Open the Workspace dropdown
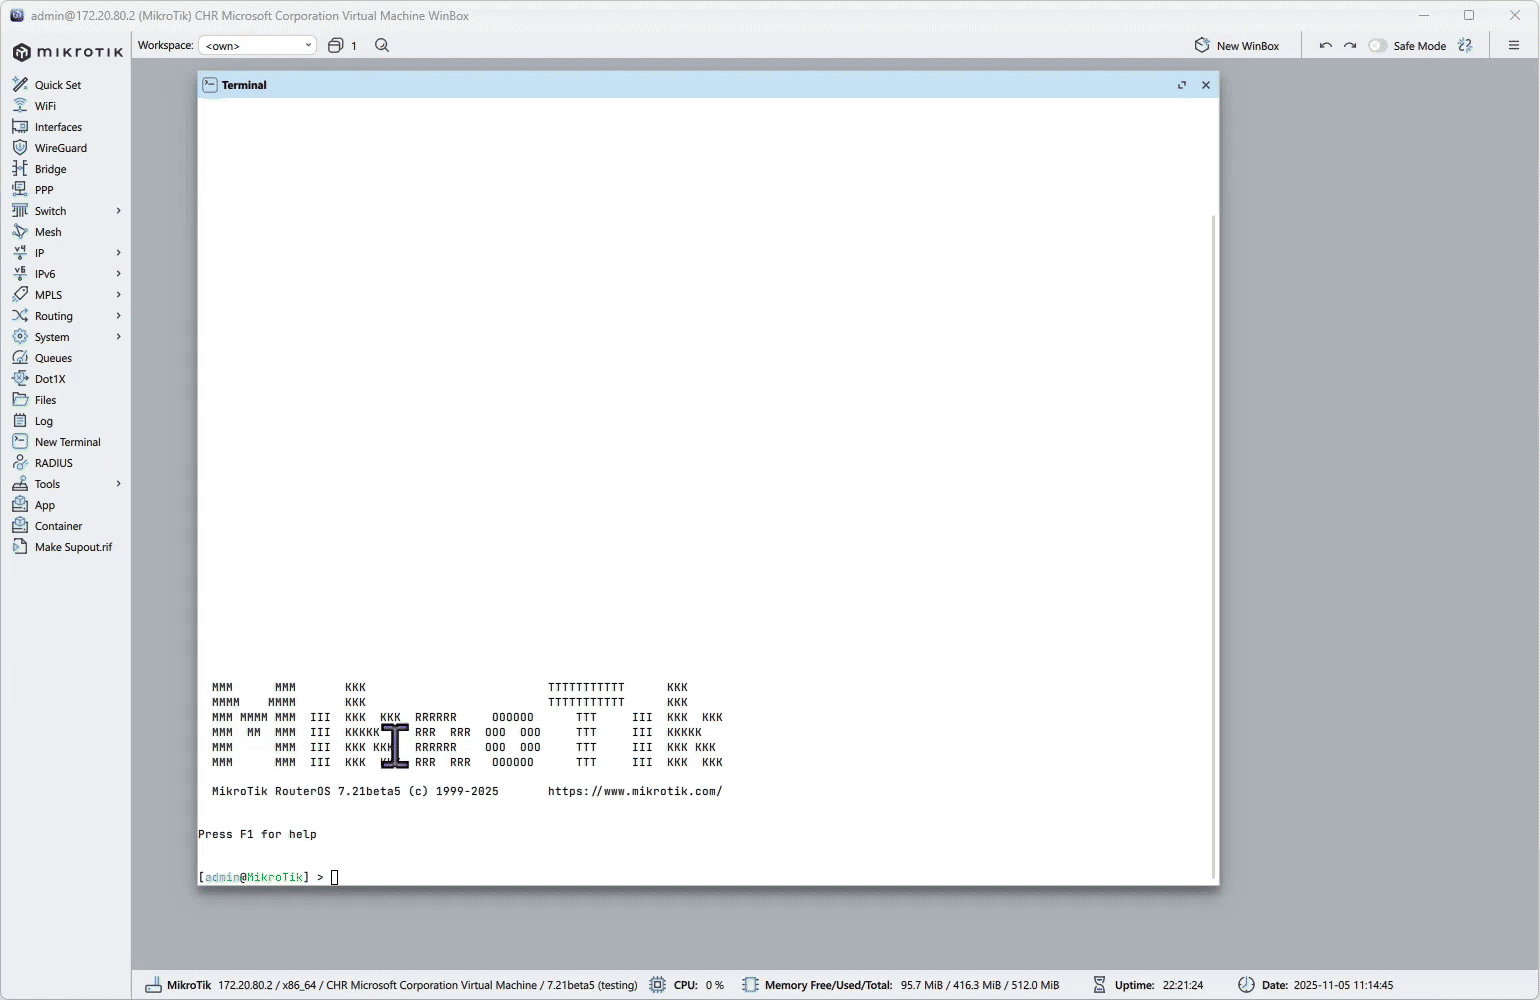 258,45
